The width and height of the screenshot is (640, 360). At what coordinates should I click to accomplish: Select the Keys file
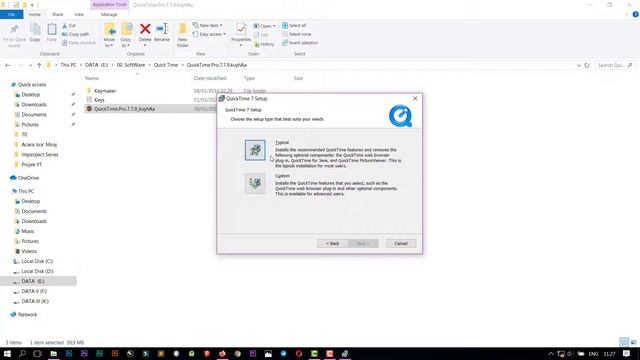pyautogui.click(x=99, y=100)
